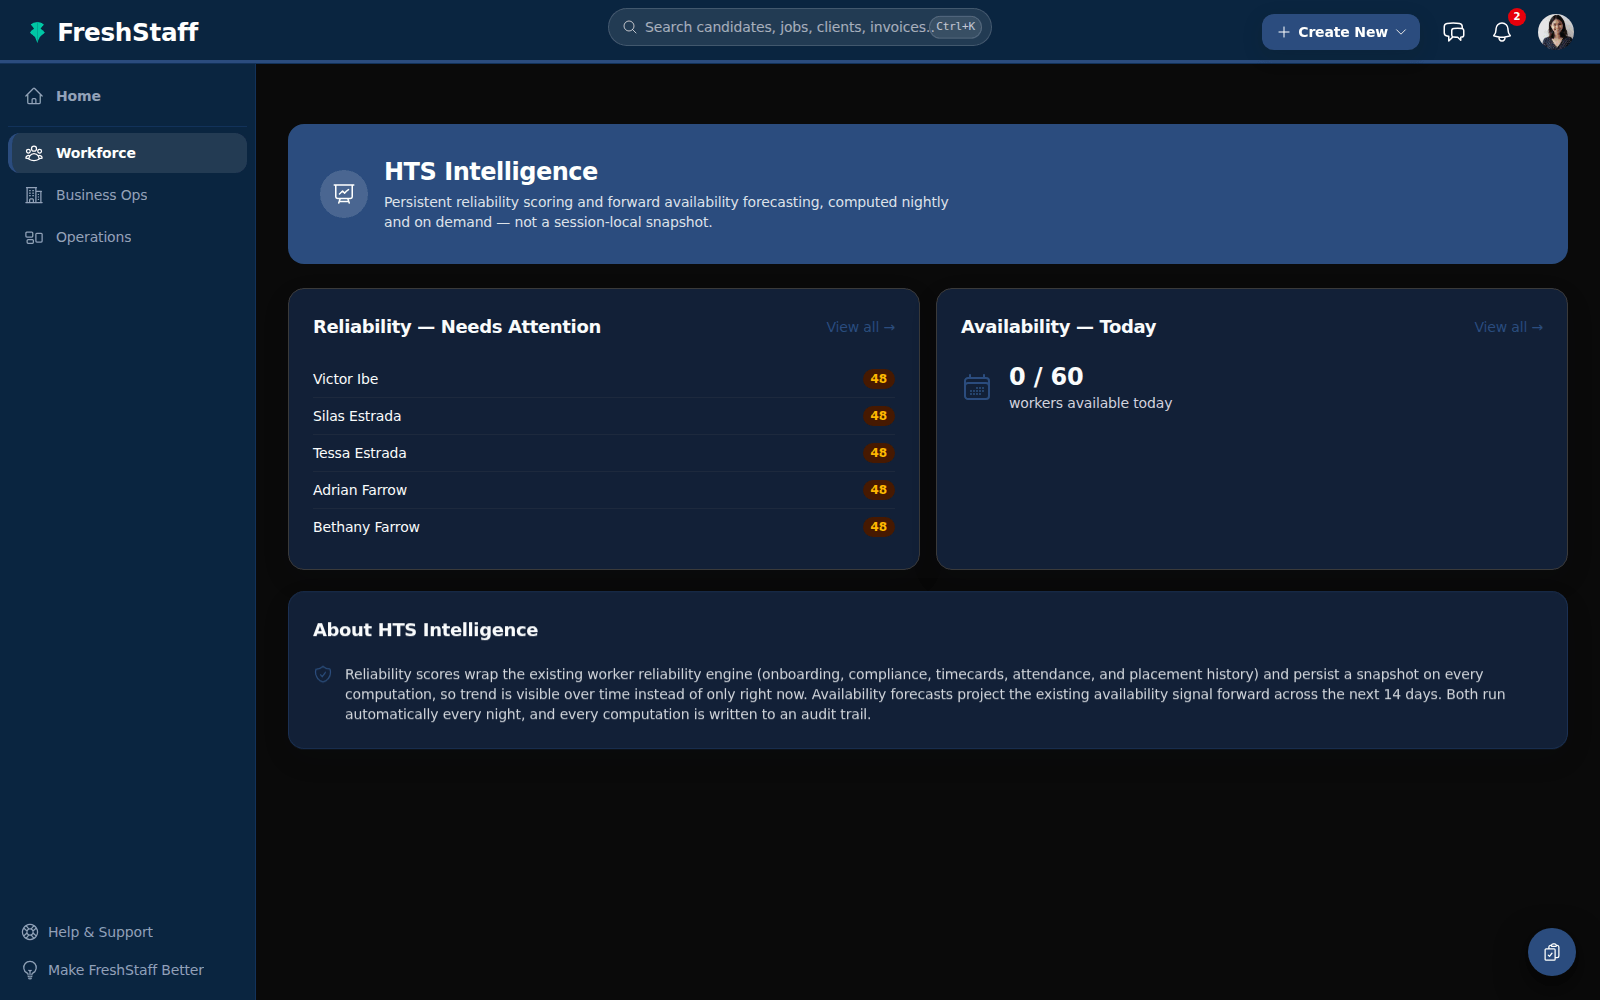Open the user profile avatar
1600x1000 pixels.
1556,32
